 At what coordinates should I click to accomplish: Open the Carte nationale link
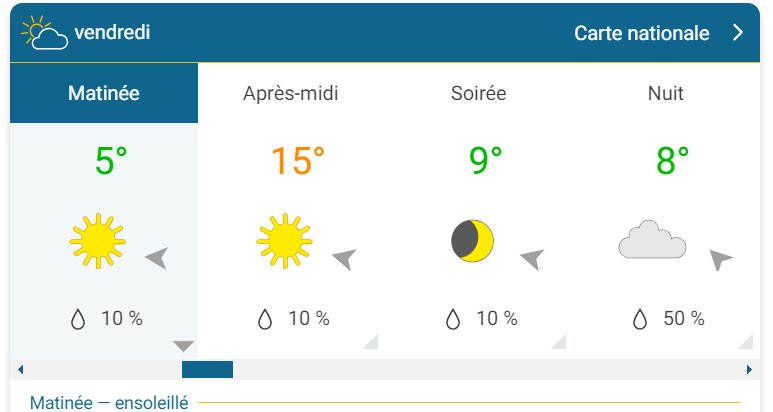click(641, 33)
